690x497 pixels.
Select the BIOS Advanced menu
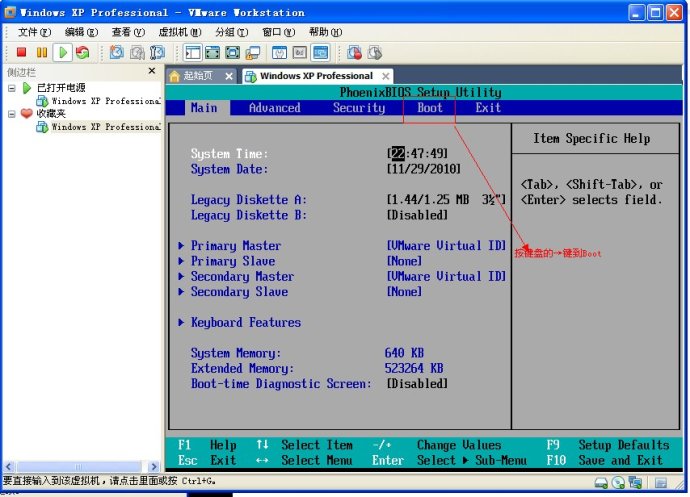point(275,108)
